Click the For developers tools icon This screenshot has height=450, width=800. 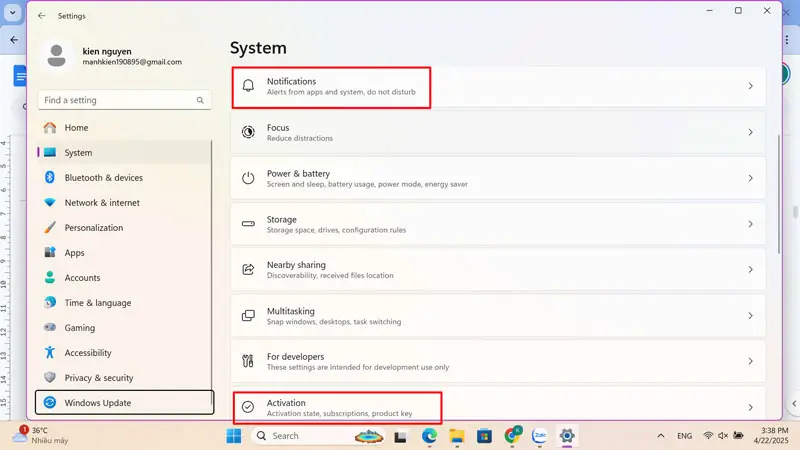[x=248, y=361]
